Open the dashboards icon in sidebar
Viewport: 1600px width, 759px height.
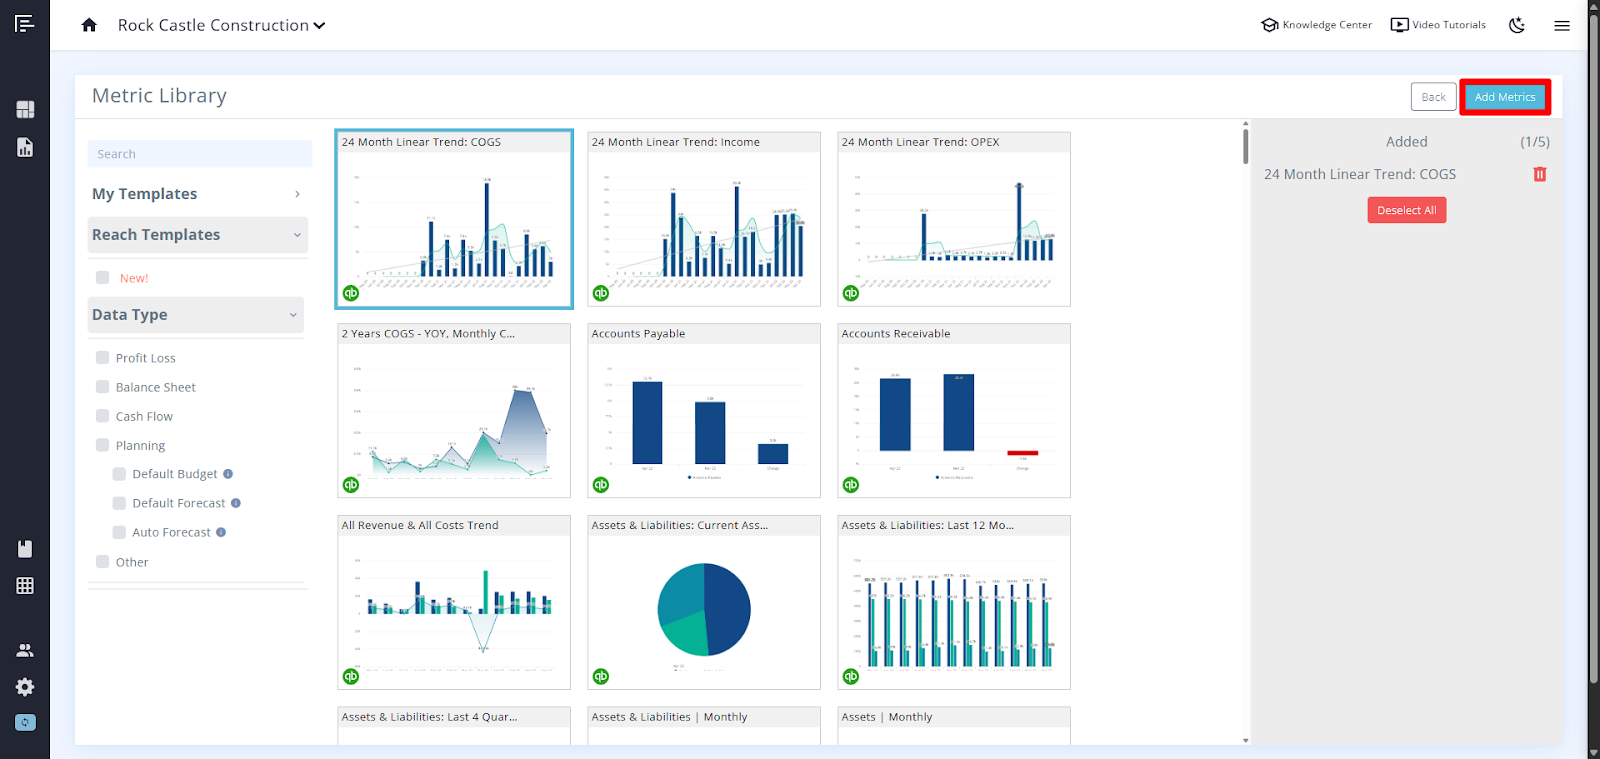click(25, 109)
